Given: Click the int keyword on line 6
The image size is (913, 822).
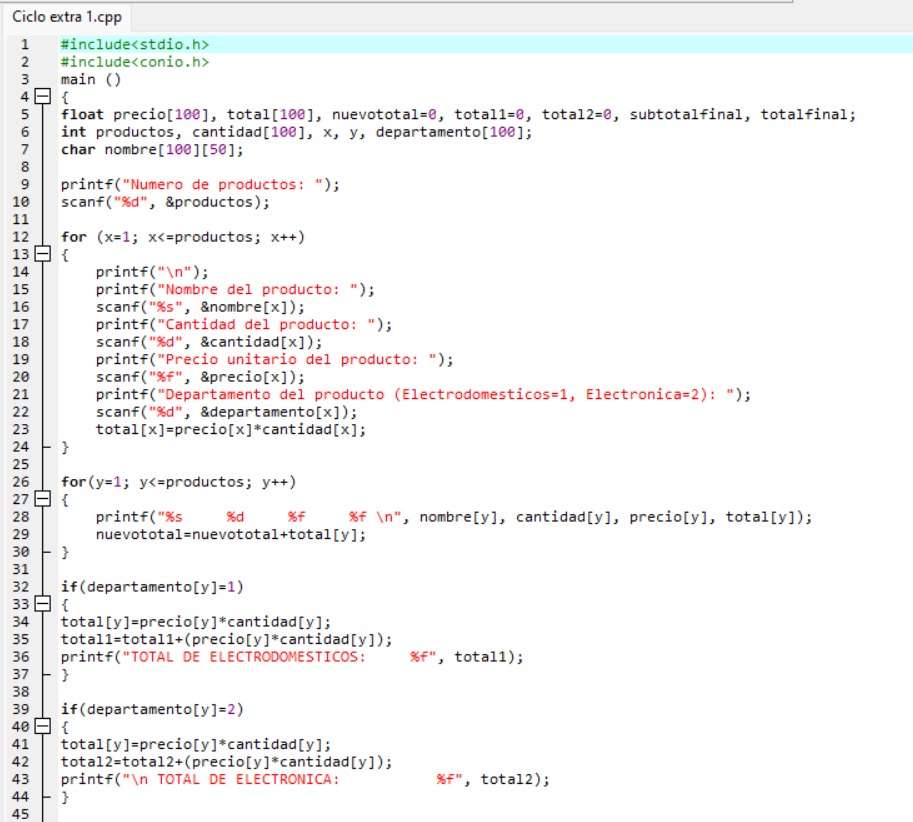Looking at the screenshot, I should point(73,132).
